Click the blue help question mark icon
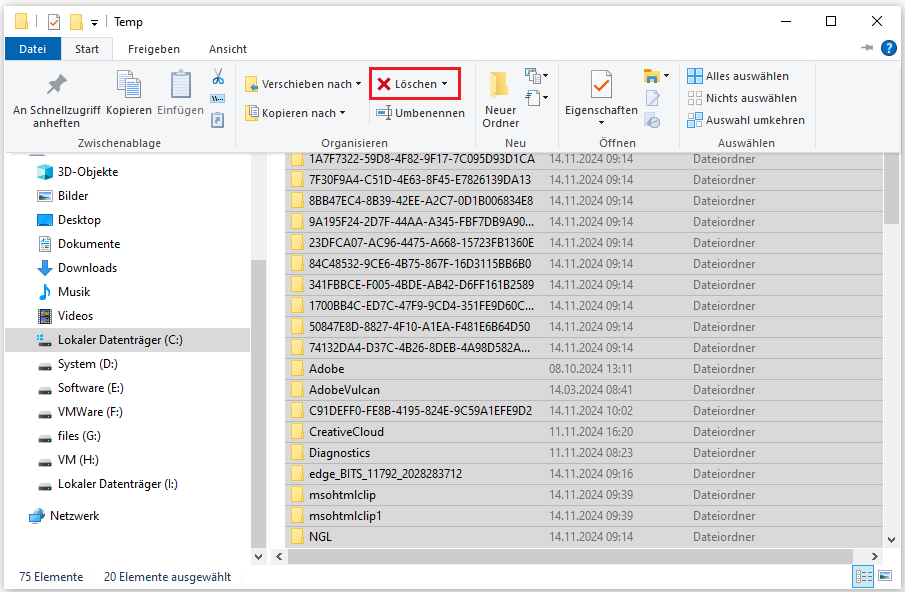The height and width of the screenshot is (592, 905). (x=888, y=48)
